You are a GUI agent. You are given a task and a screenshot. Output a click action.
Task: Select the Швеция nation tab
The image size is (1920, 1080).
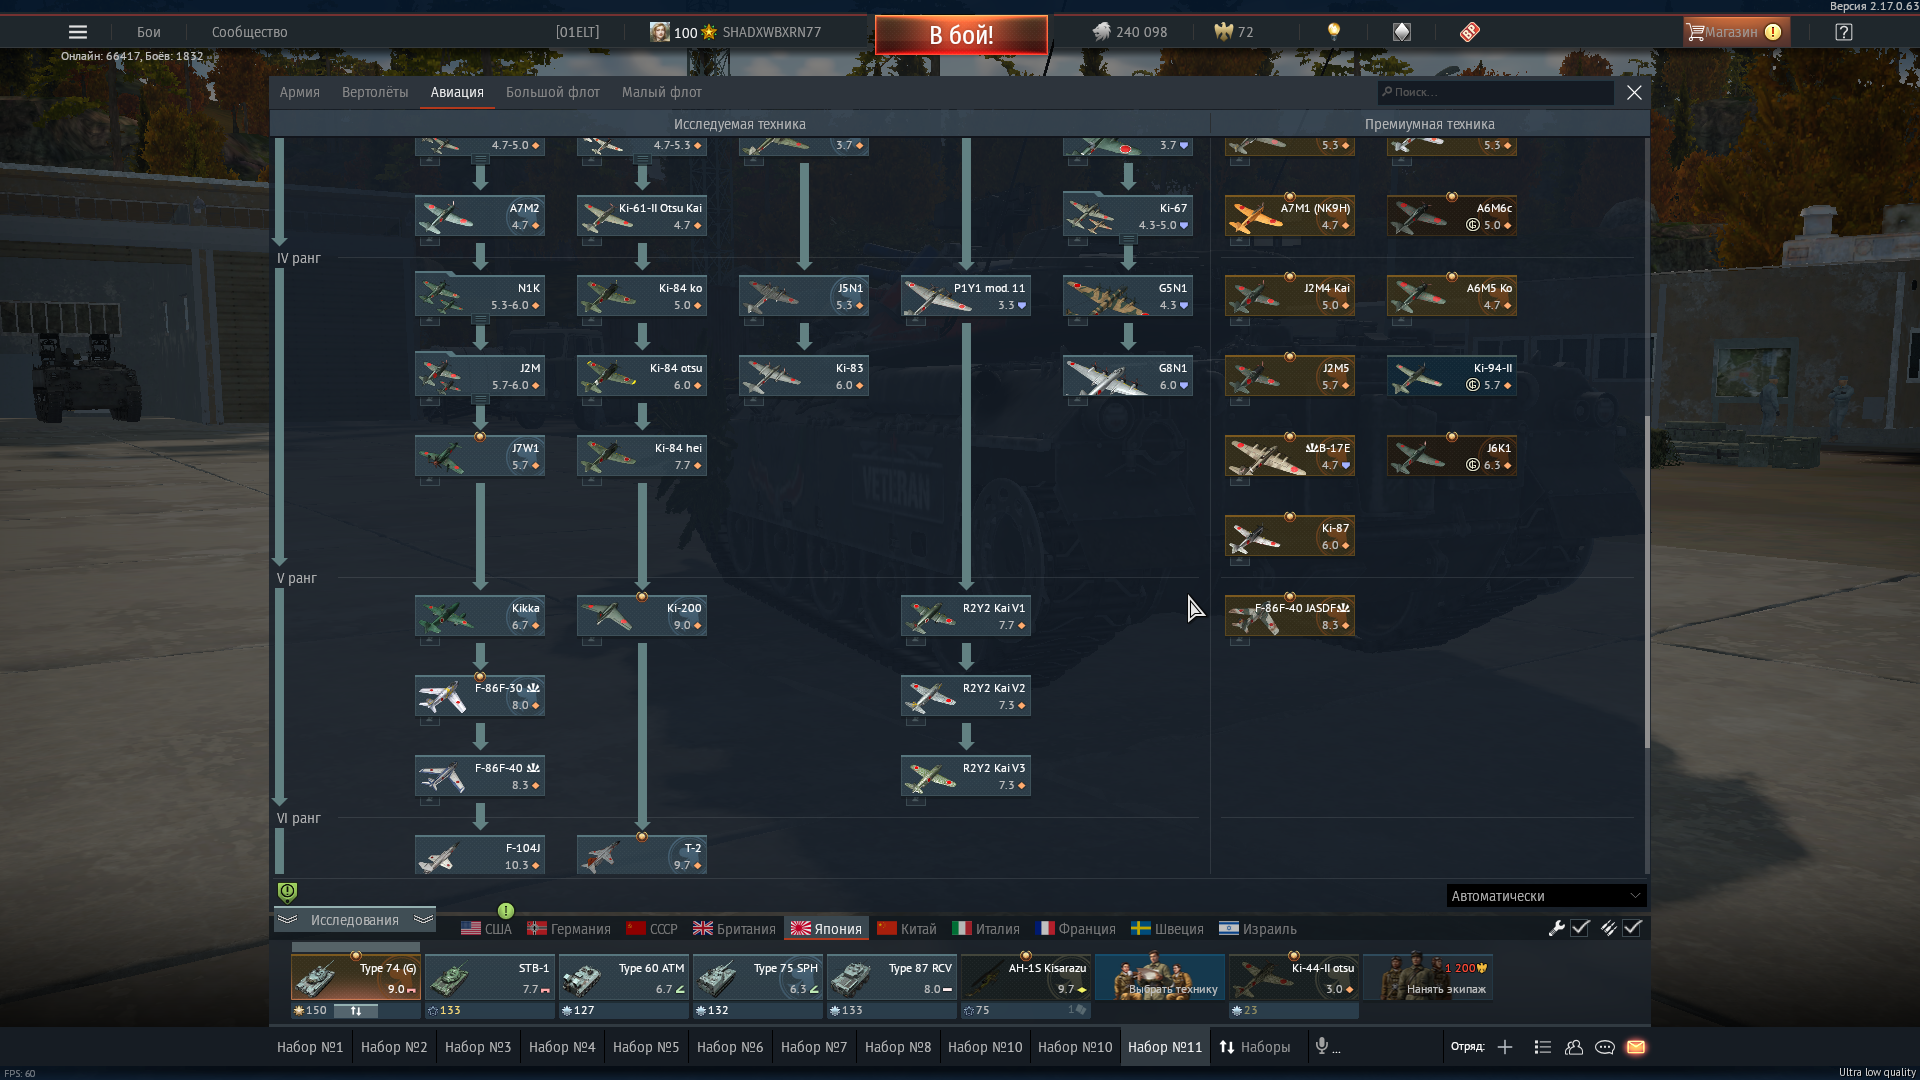(1167, 929)
